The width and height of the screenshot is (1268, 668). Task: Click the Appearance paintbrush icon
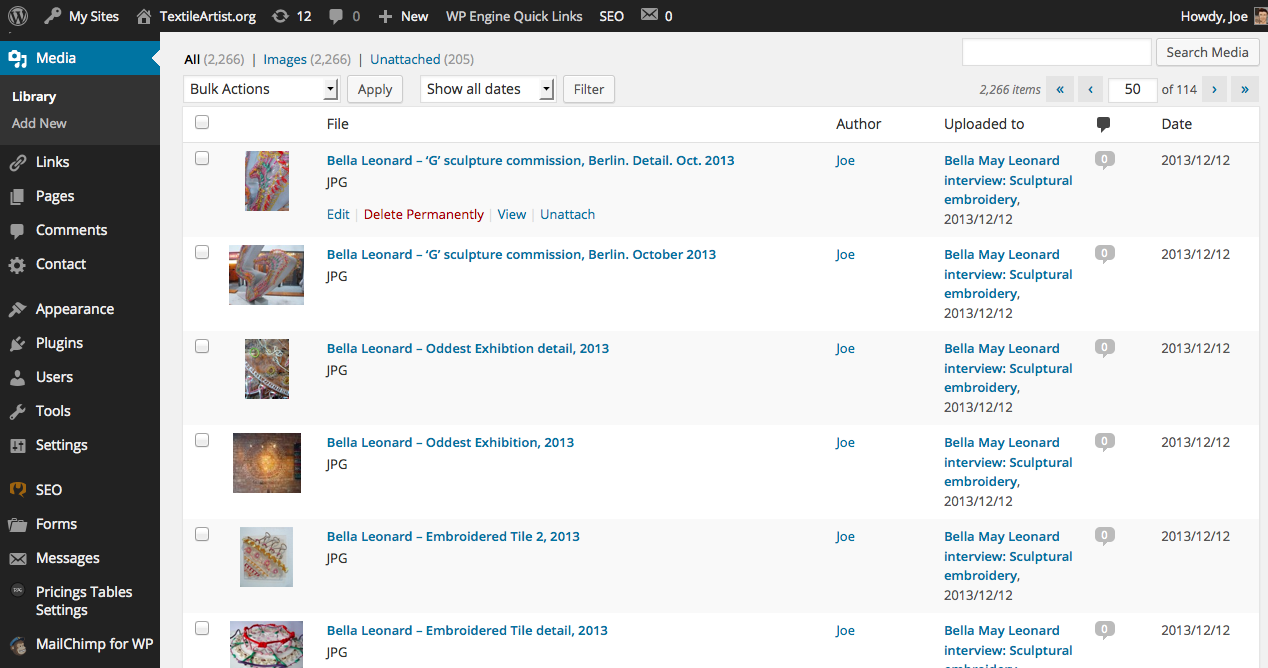[17, 309]
